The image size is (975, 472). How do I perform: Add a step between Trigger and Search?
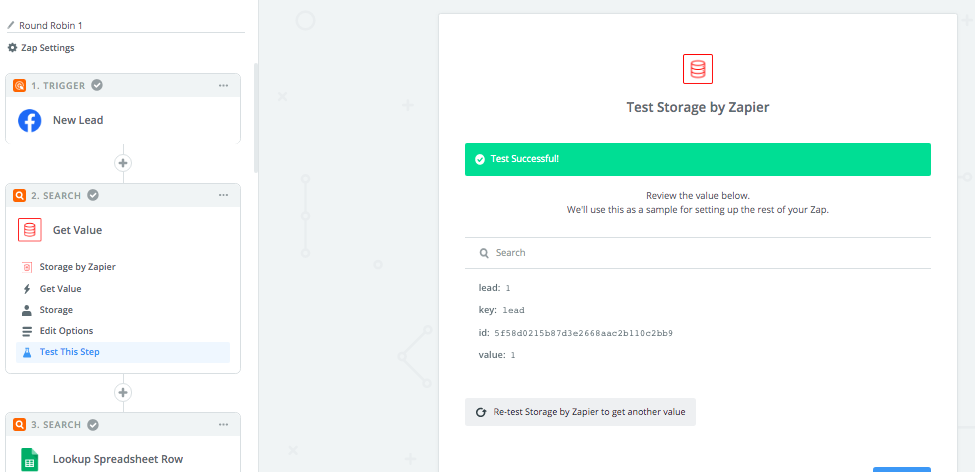click(x=123, y=163)
